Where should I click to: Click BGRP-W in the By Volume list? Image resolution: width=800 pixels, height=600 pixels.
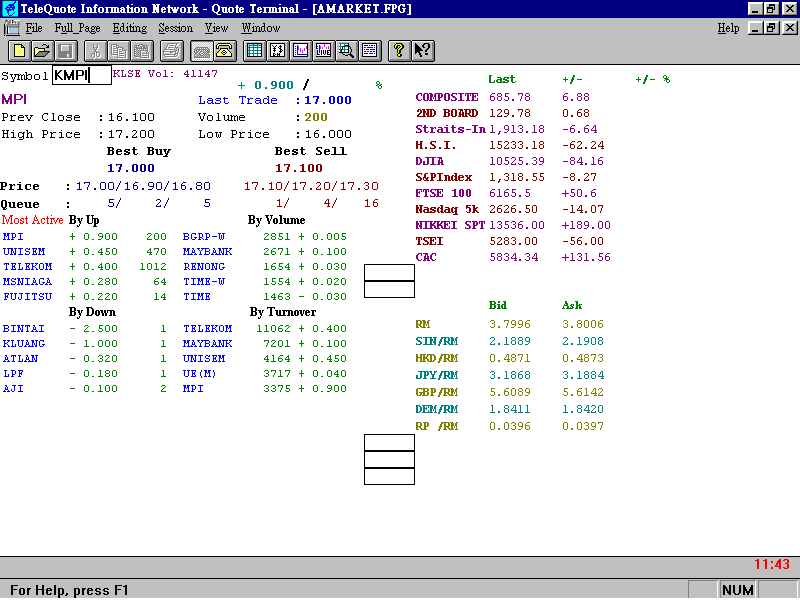[204, 237]
